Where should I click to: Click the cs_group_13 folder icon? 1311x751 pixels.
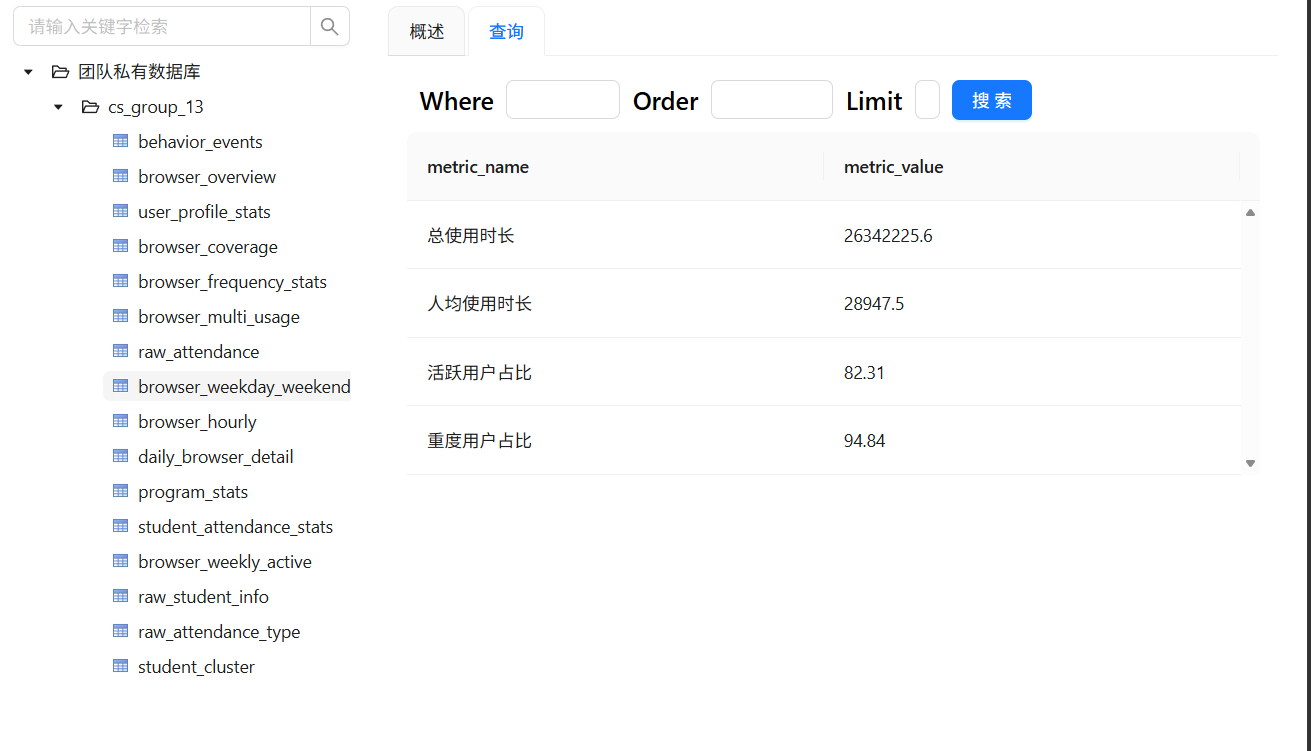pyautogui.click(x=90, y=107)
